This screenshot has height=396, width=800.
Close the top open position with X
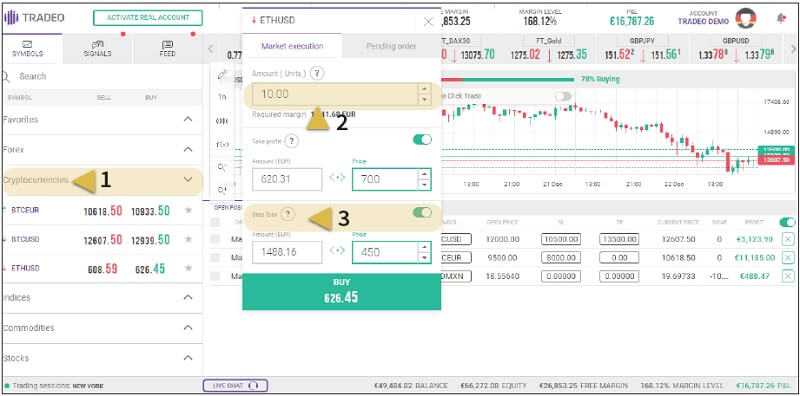(788, 239)
